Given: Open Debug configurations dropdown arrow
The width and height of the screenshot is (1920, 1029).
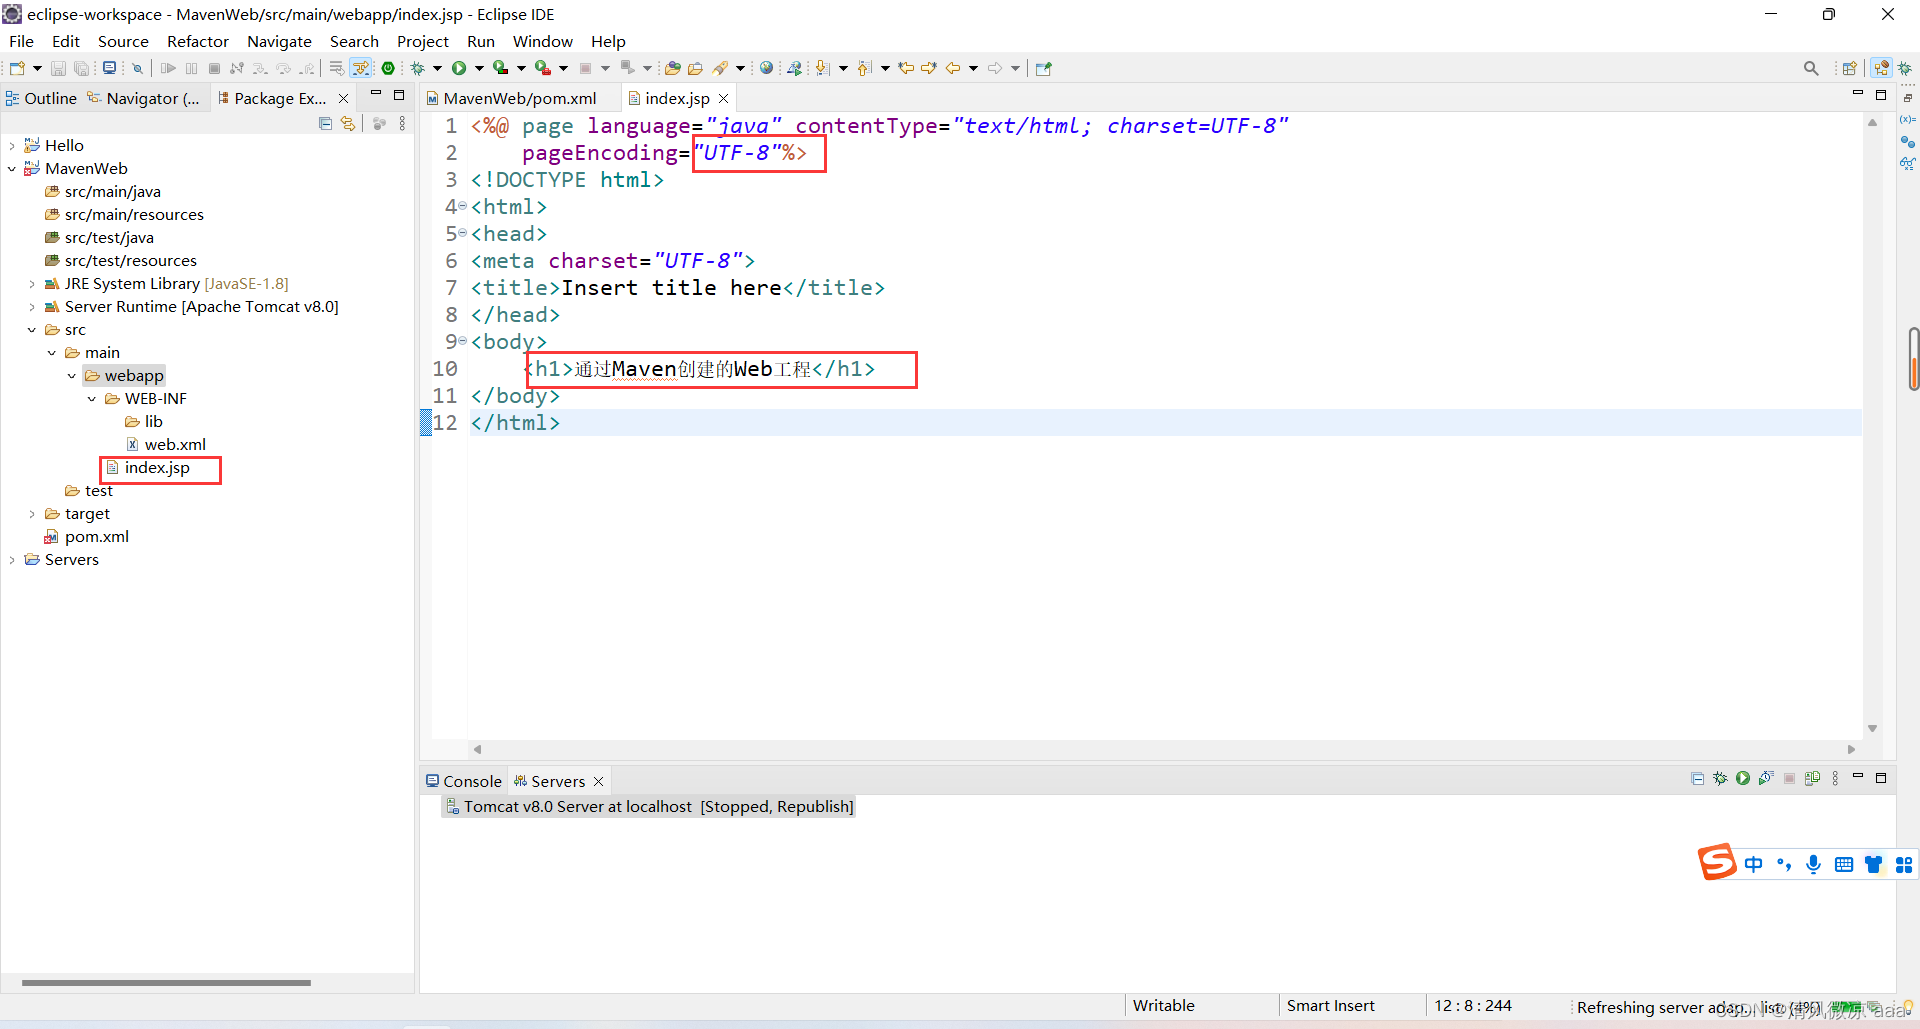Looking at the screenshot, I should pos(437,68).
